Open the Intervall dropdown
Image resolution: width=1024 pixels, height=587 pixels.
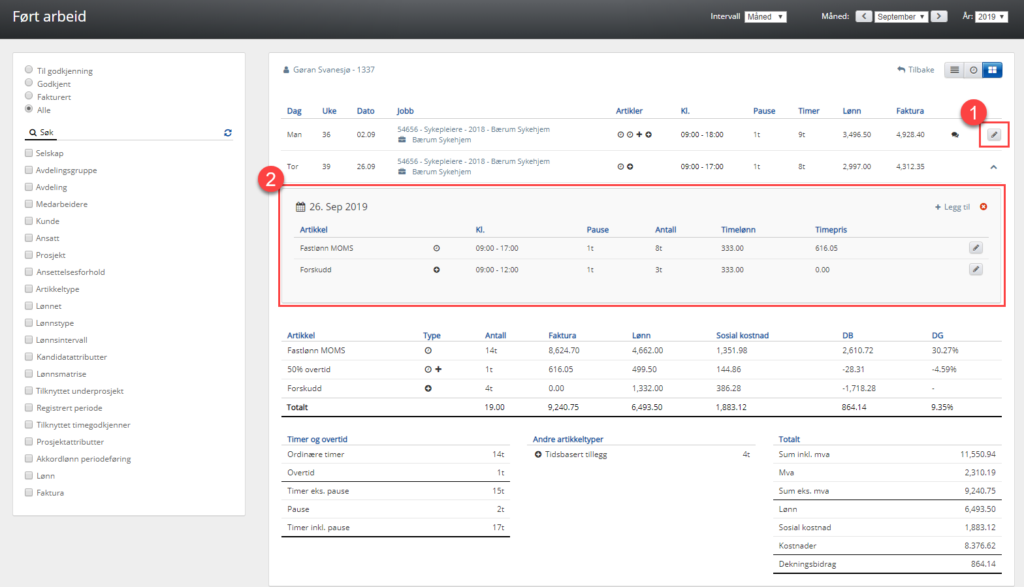[x=766, y=17]
